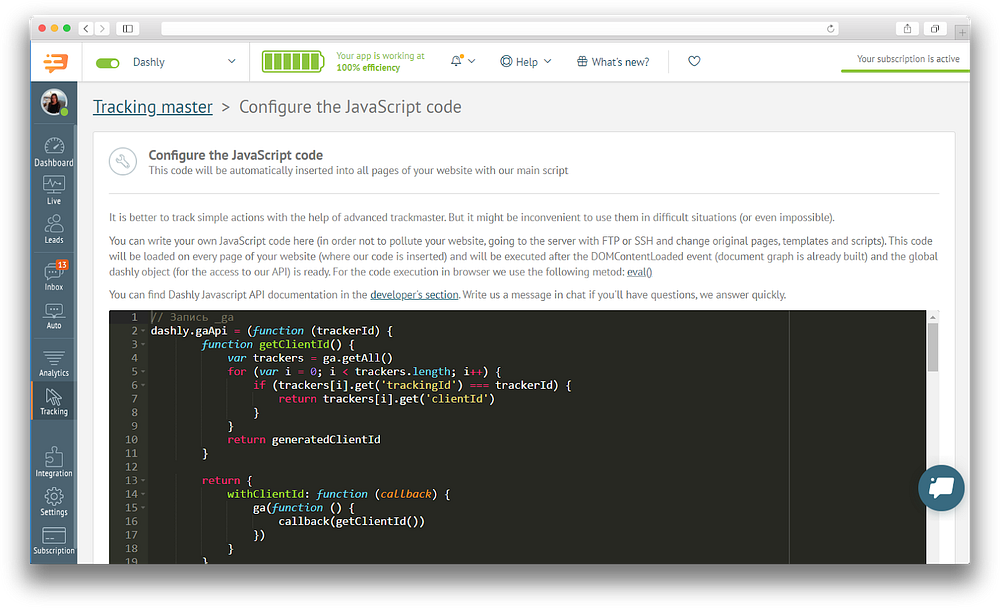
Task: Open the Leads section
Action: click(x=54, y=229)
